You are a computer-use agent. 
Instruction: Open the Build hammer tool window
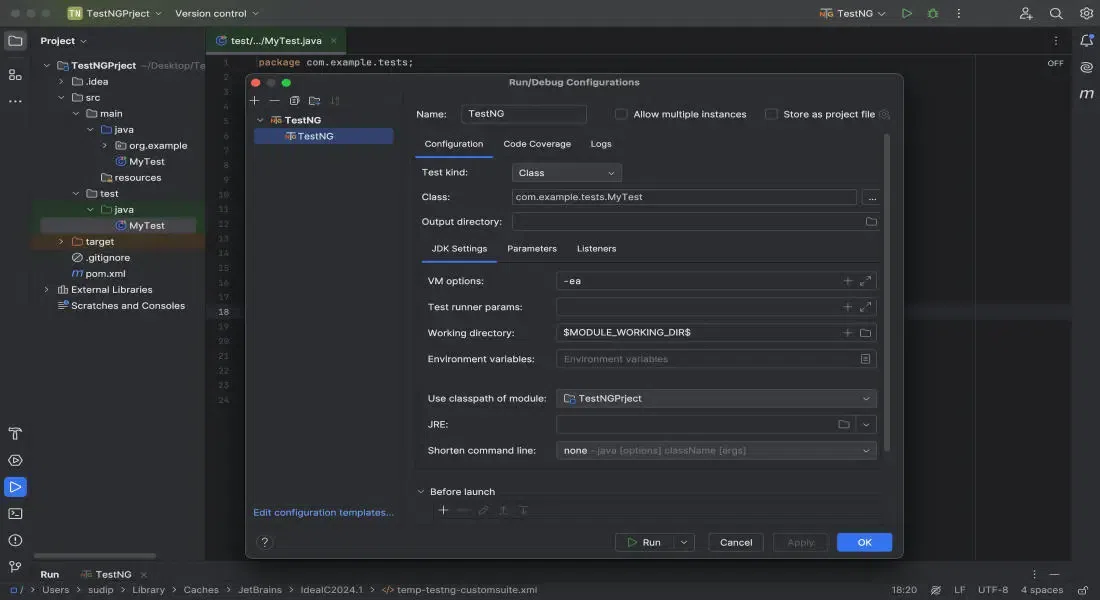click(x=15, y=434)
